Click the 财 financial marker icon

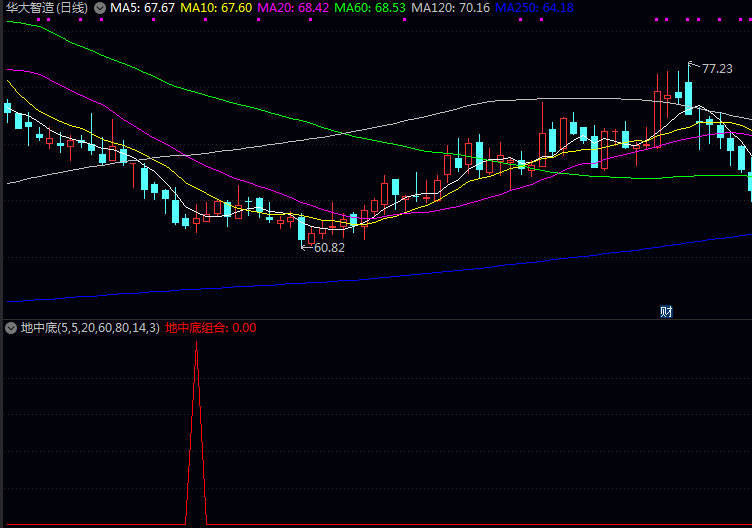pos(666,311)
